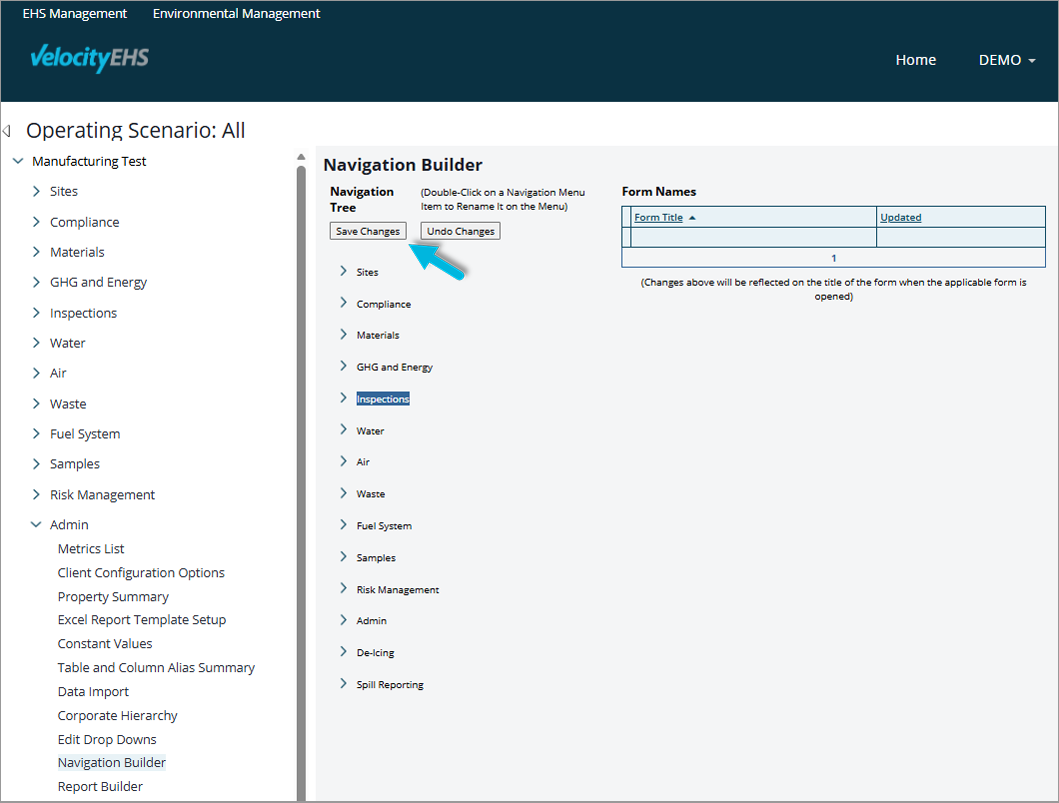
Task: Expand GHG and Energy in Navigation Tree
Action: click(x=343, y=366)
